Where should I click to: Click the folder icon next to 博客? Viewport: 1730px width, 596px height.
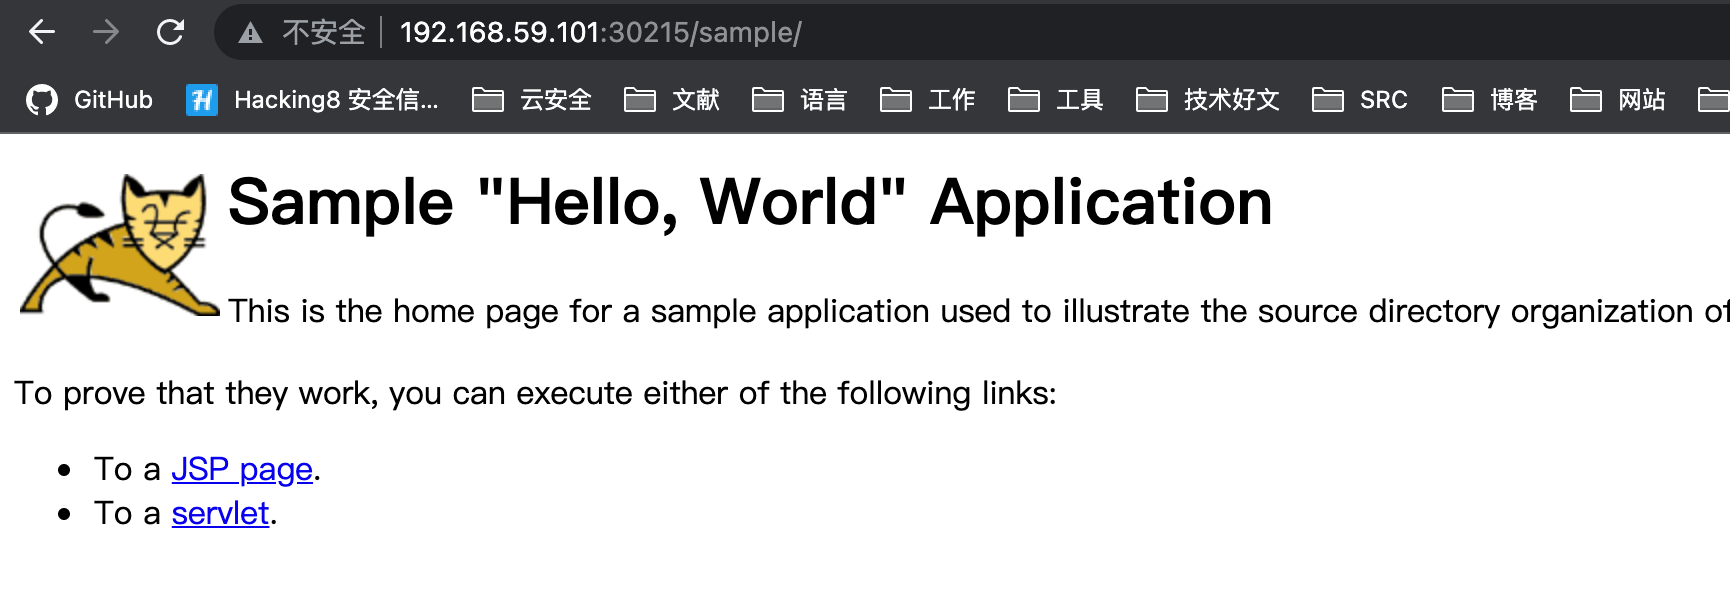tap(1458, 100)
